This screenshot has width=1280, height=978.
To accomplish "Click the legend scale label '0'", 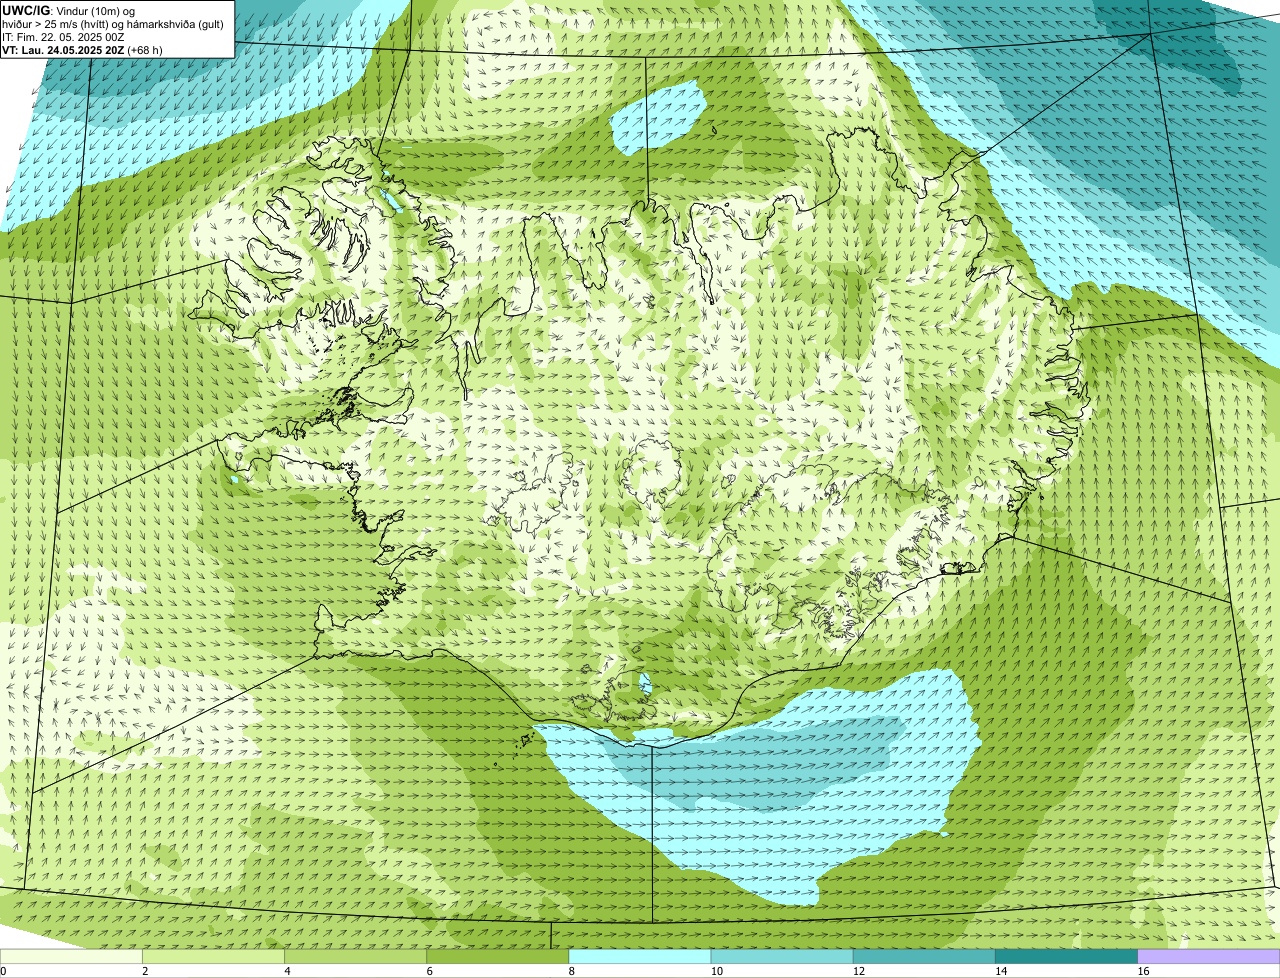I will (x=4, y=971).
